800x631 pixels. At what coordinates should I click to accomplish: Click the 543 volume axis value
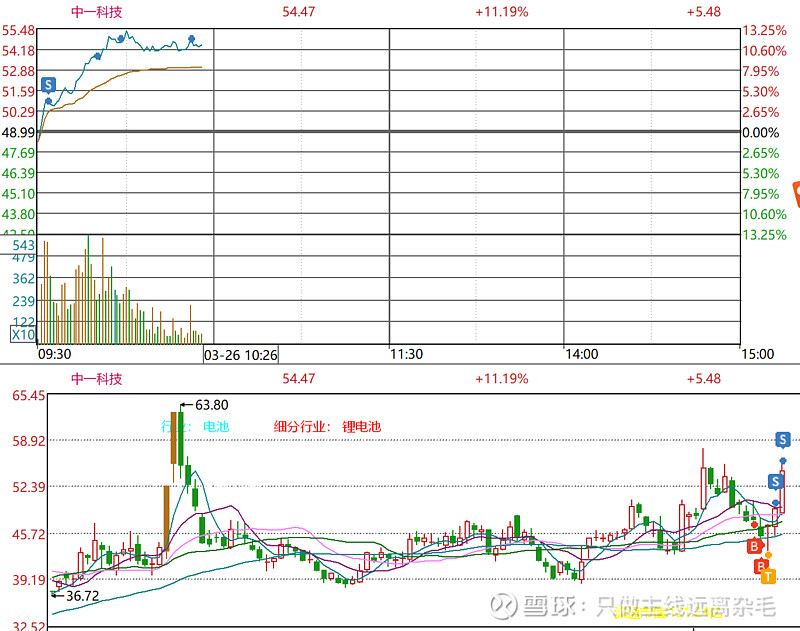click(23, 245)
